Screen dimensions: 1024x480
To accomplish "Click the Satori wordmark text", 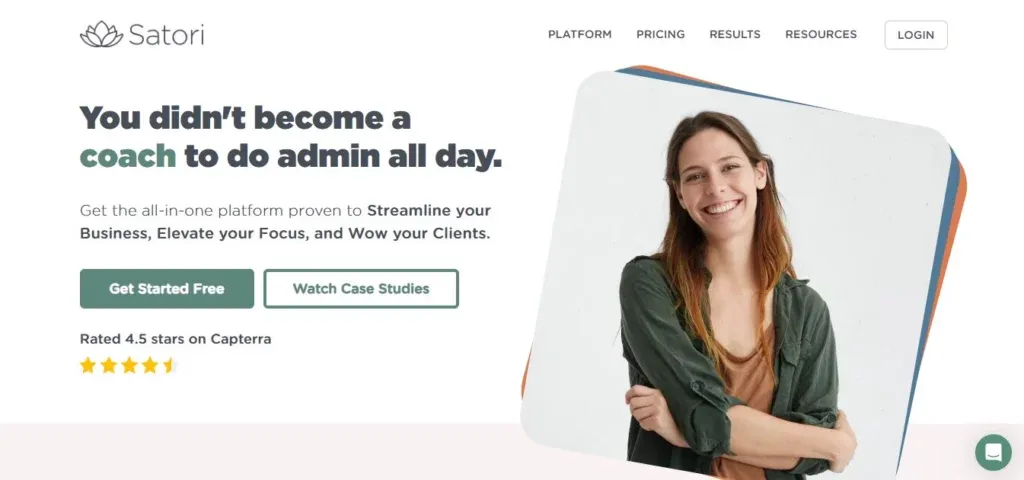I will coord(167,35).
